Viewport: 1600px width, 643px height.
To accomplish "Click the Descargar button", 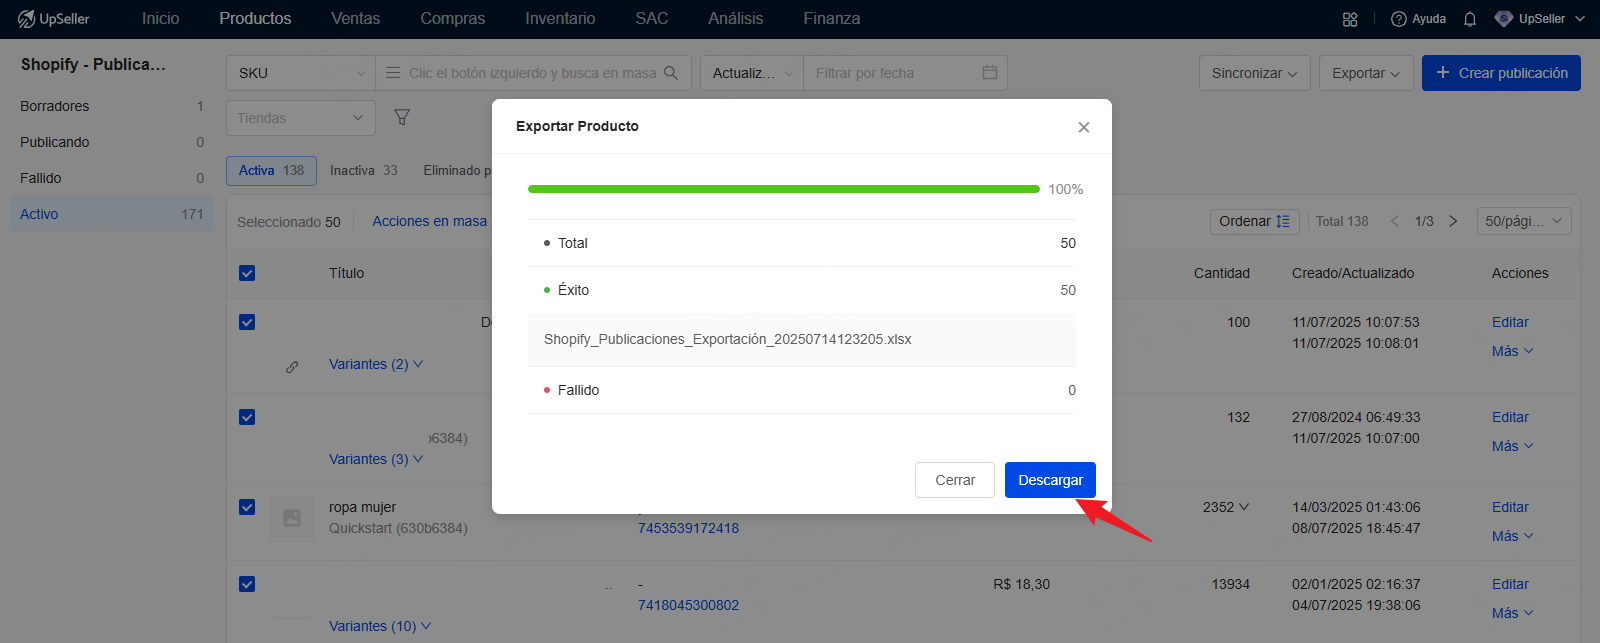I will coord(1050,480).
